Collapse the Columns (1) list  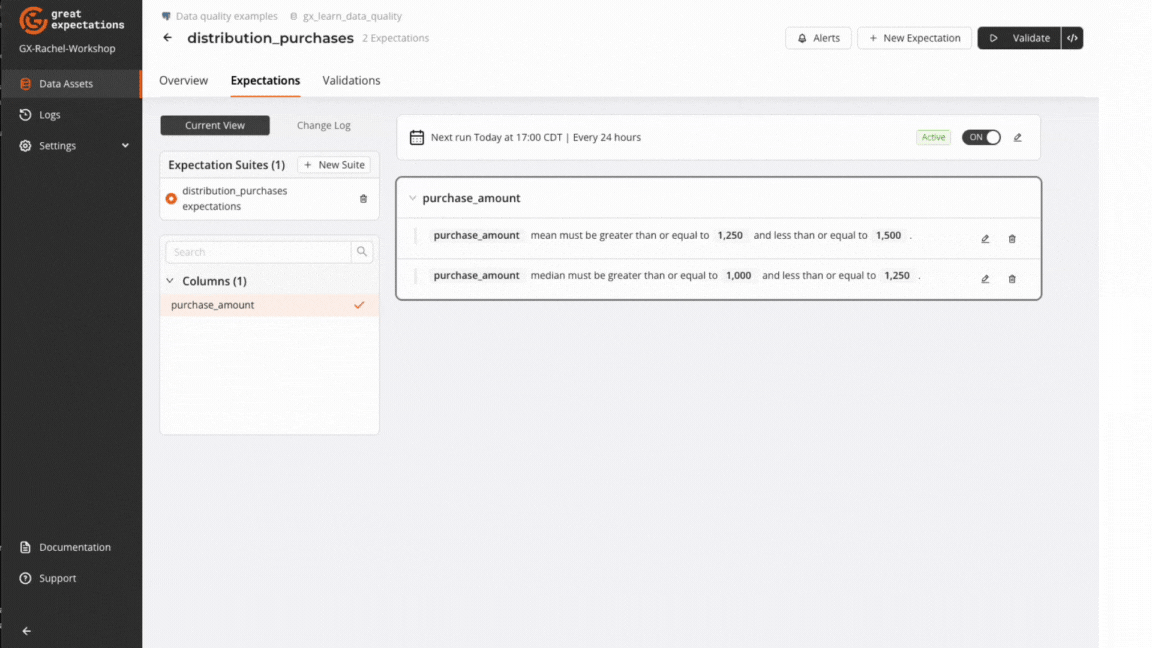point(170,281)
